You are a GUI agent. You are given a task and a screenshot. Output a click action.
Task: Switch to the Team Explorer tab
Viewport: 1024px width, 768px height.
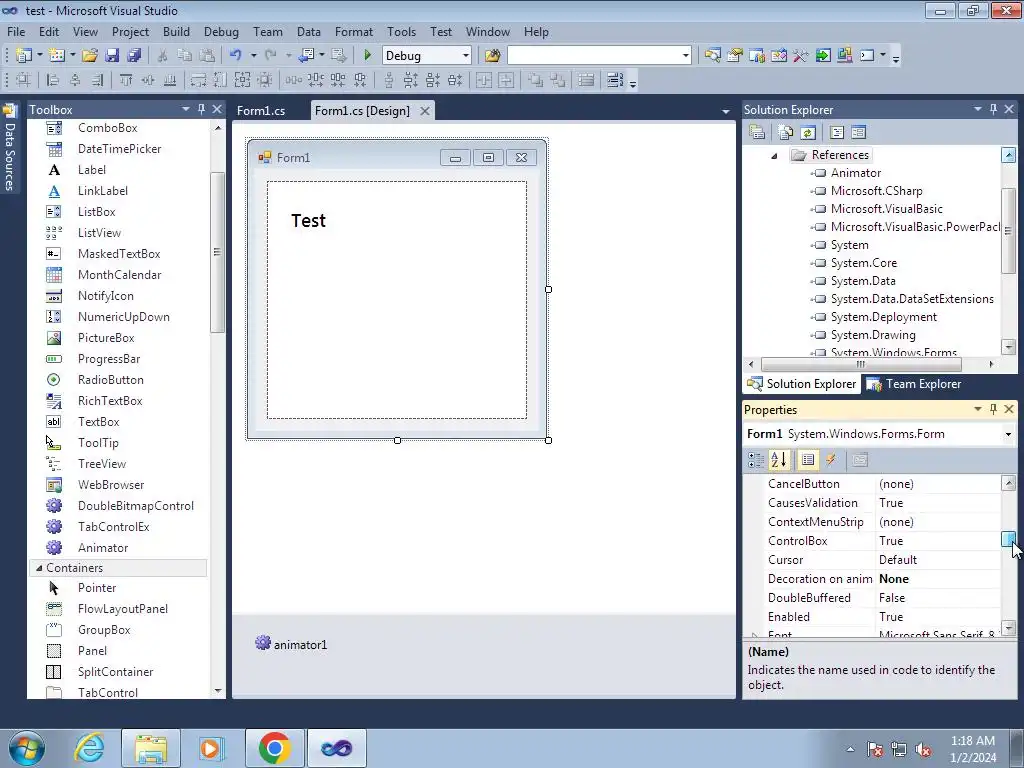click(914, 384)
